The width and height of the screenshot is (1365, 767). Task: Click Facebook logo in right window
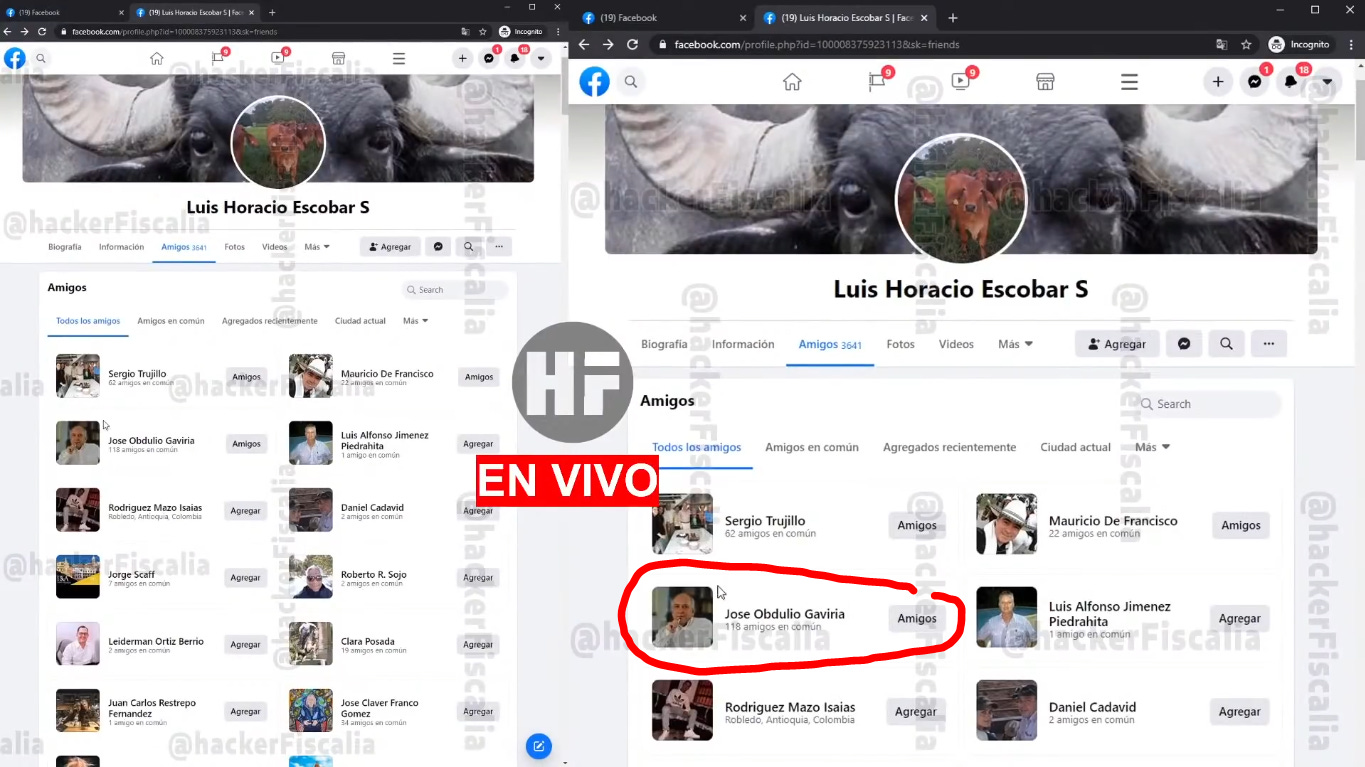click(x=594, y=82)
